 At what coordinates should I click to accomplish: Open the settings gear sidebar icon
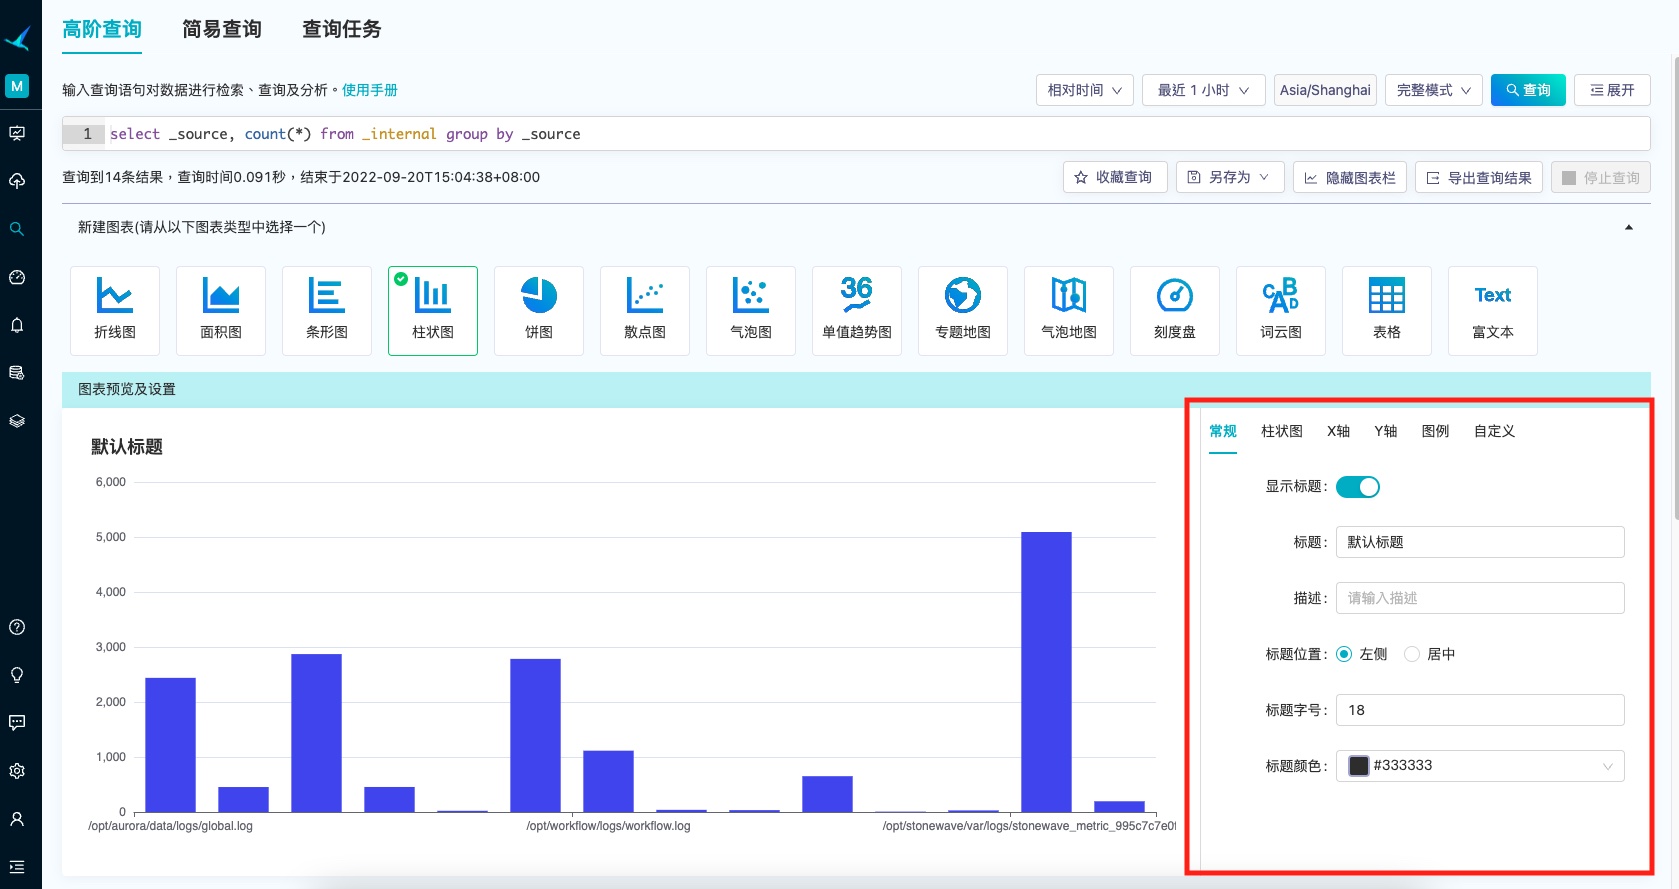pos(17,771)
